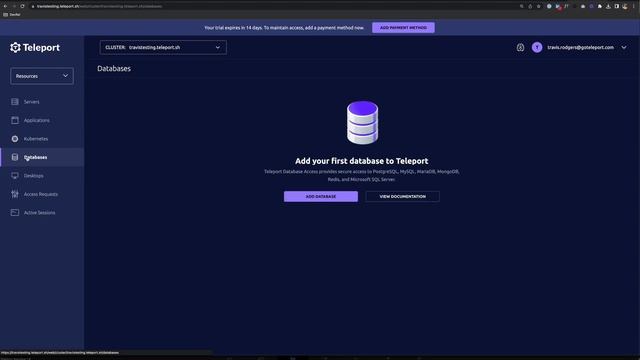Open the browser three-dot menu
Viewport: 640px width, 360px height.
(633, 6)
